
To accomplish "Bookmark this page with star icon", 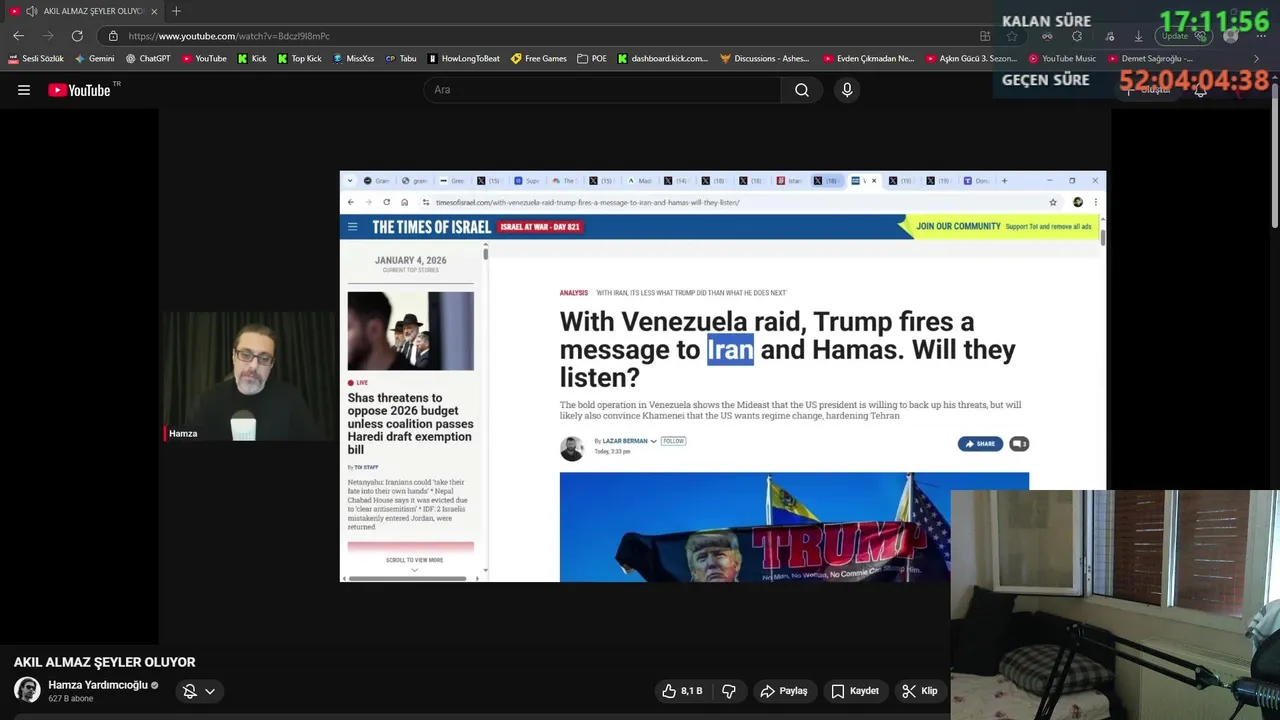I will [x=1012, y=36].
